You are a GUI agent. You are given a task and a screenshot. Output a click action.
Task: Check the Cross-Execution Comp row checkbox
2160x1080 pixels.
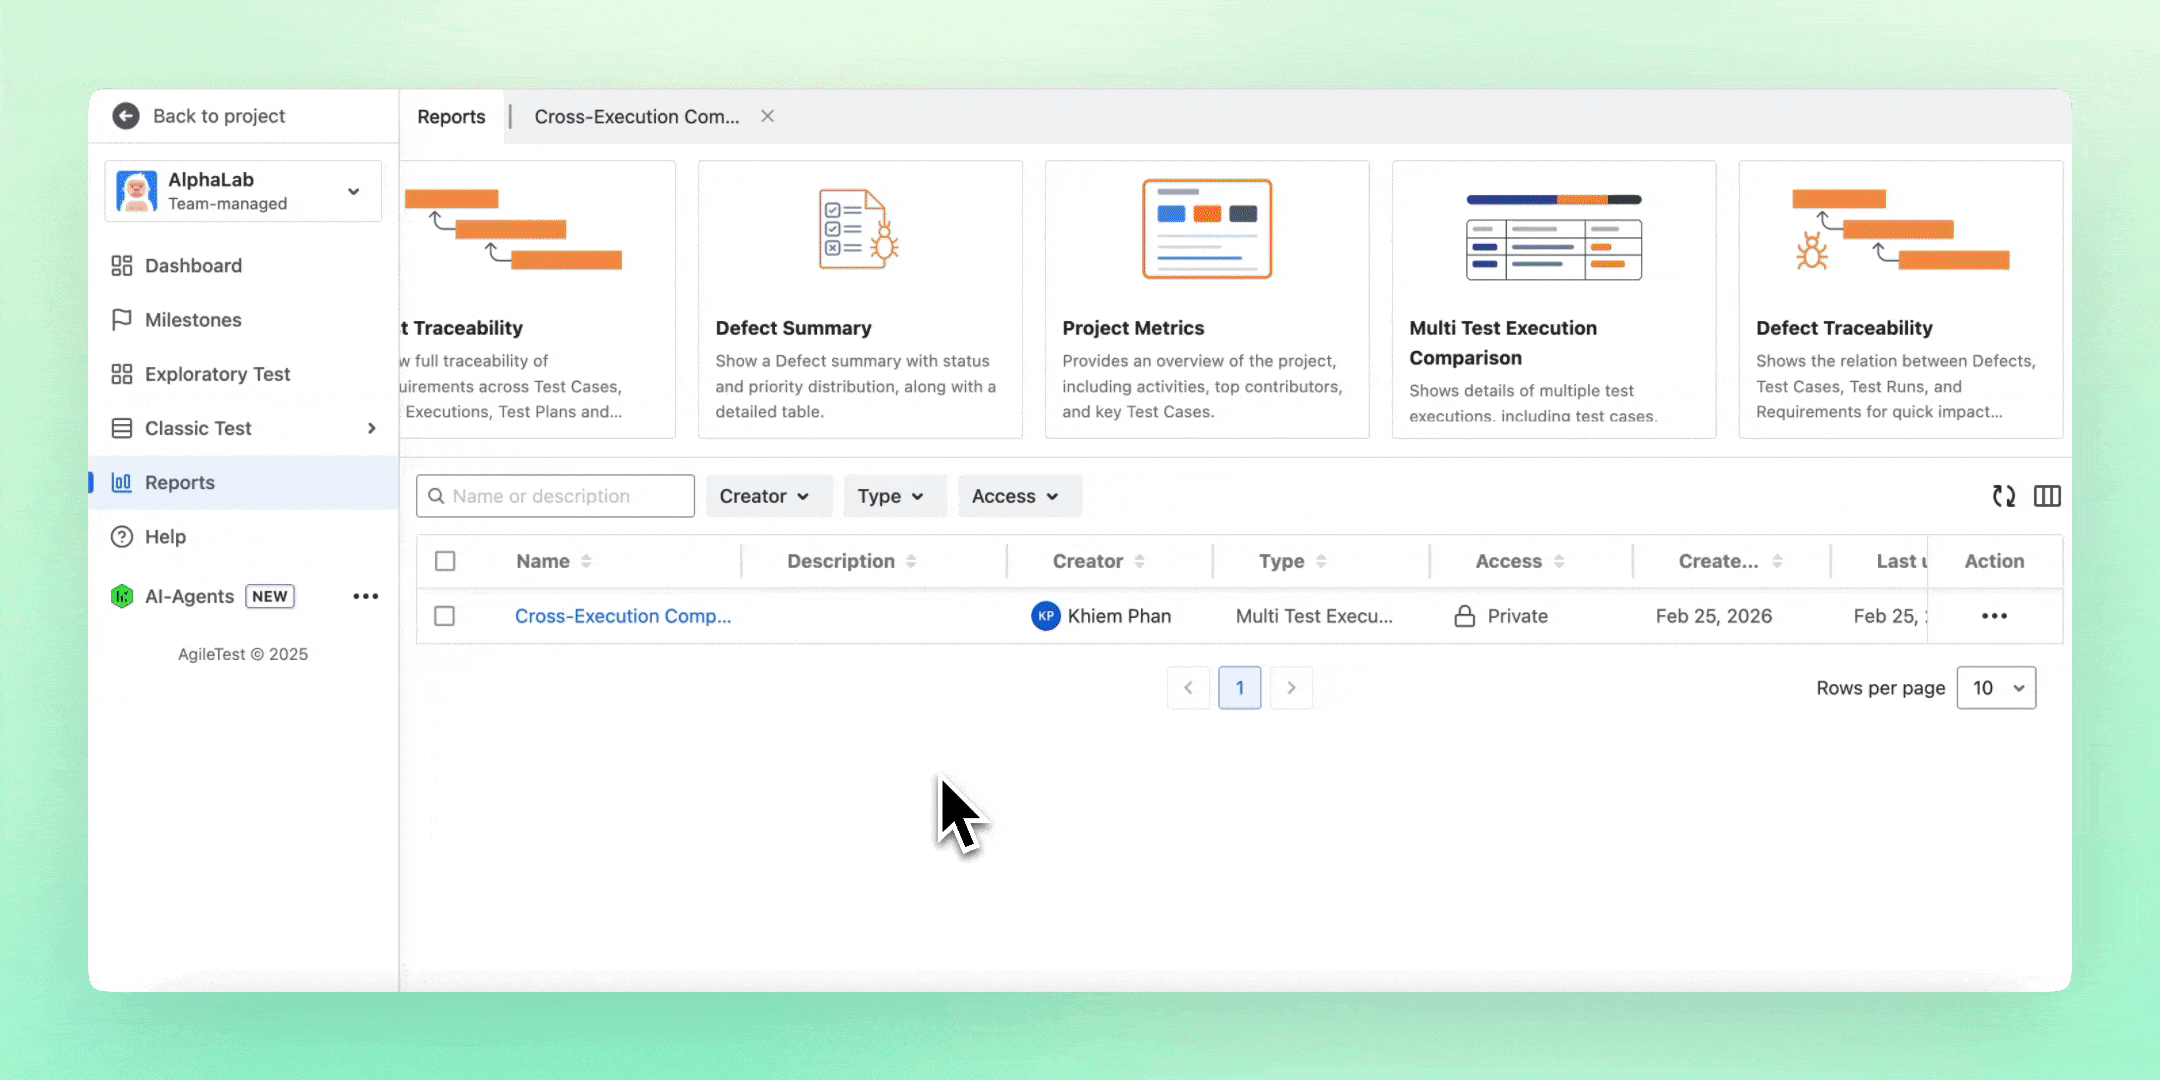(445, 616)
